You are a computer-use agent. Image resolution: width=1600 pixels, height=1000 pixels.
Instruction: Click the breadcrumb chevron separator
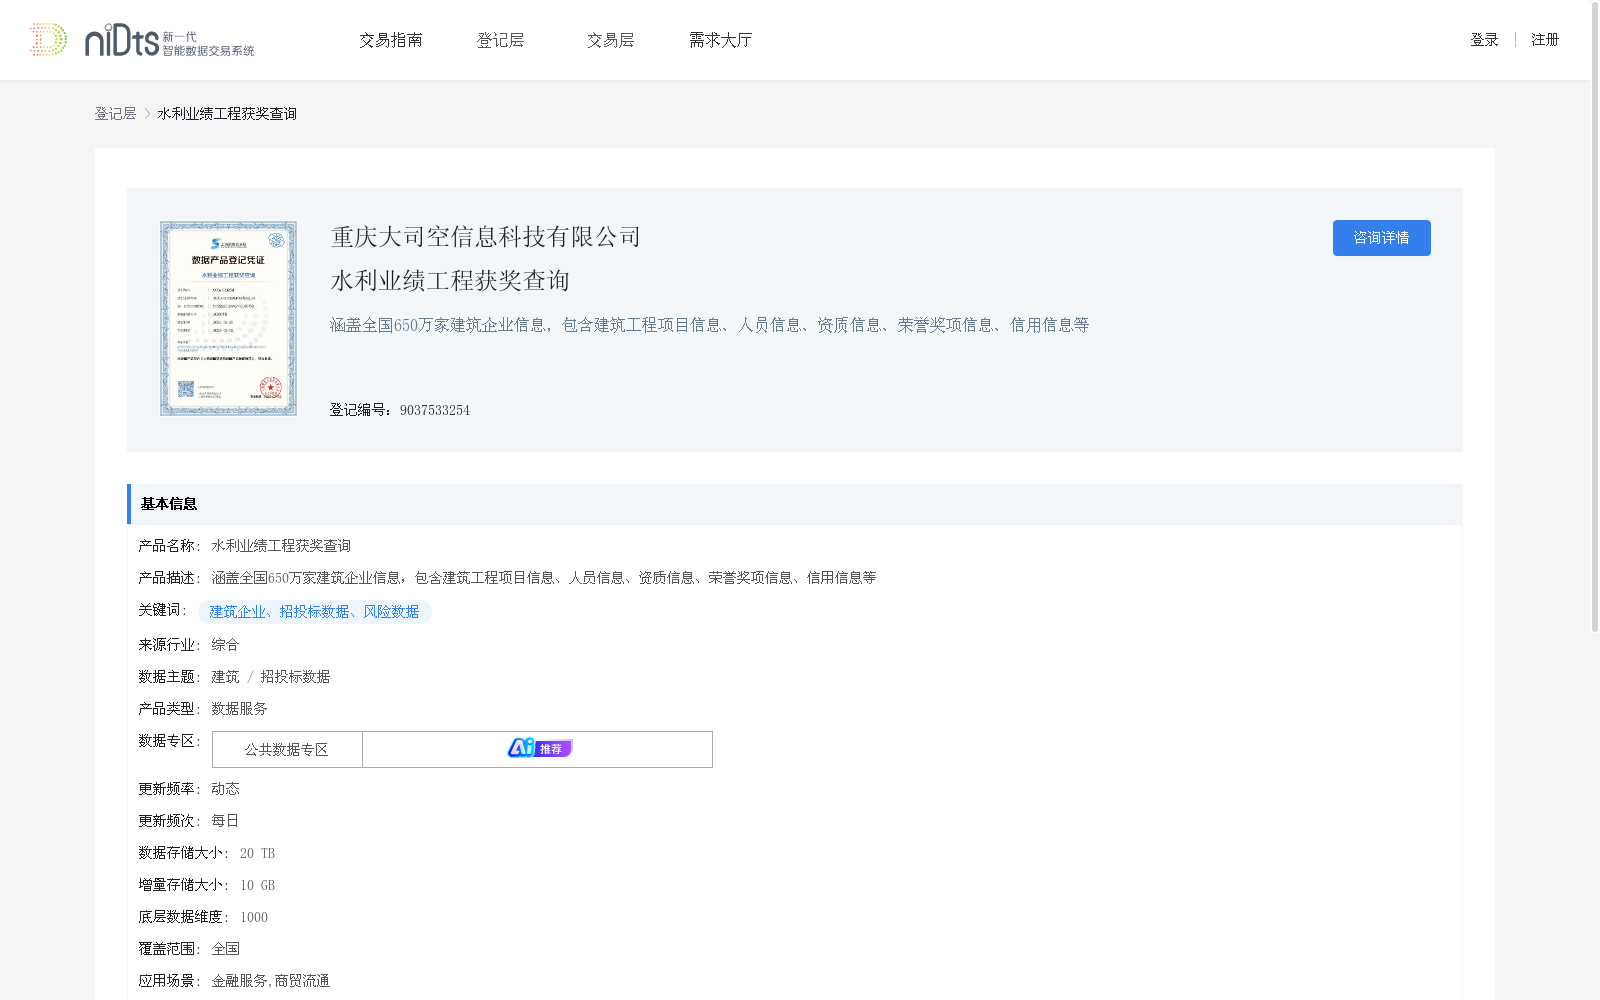tap(147, 114)
